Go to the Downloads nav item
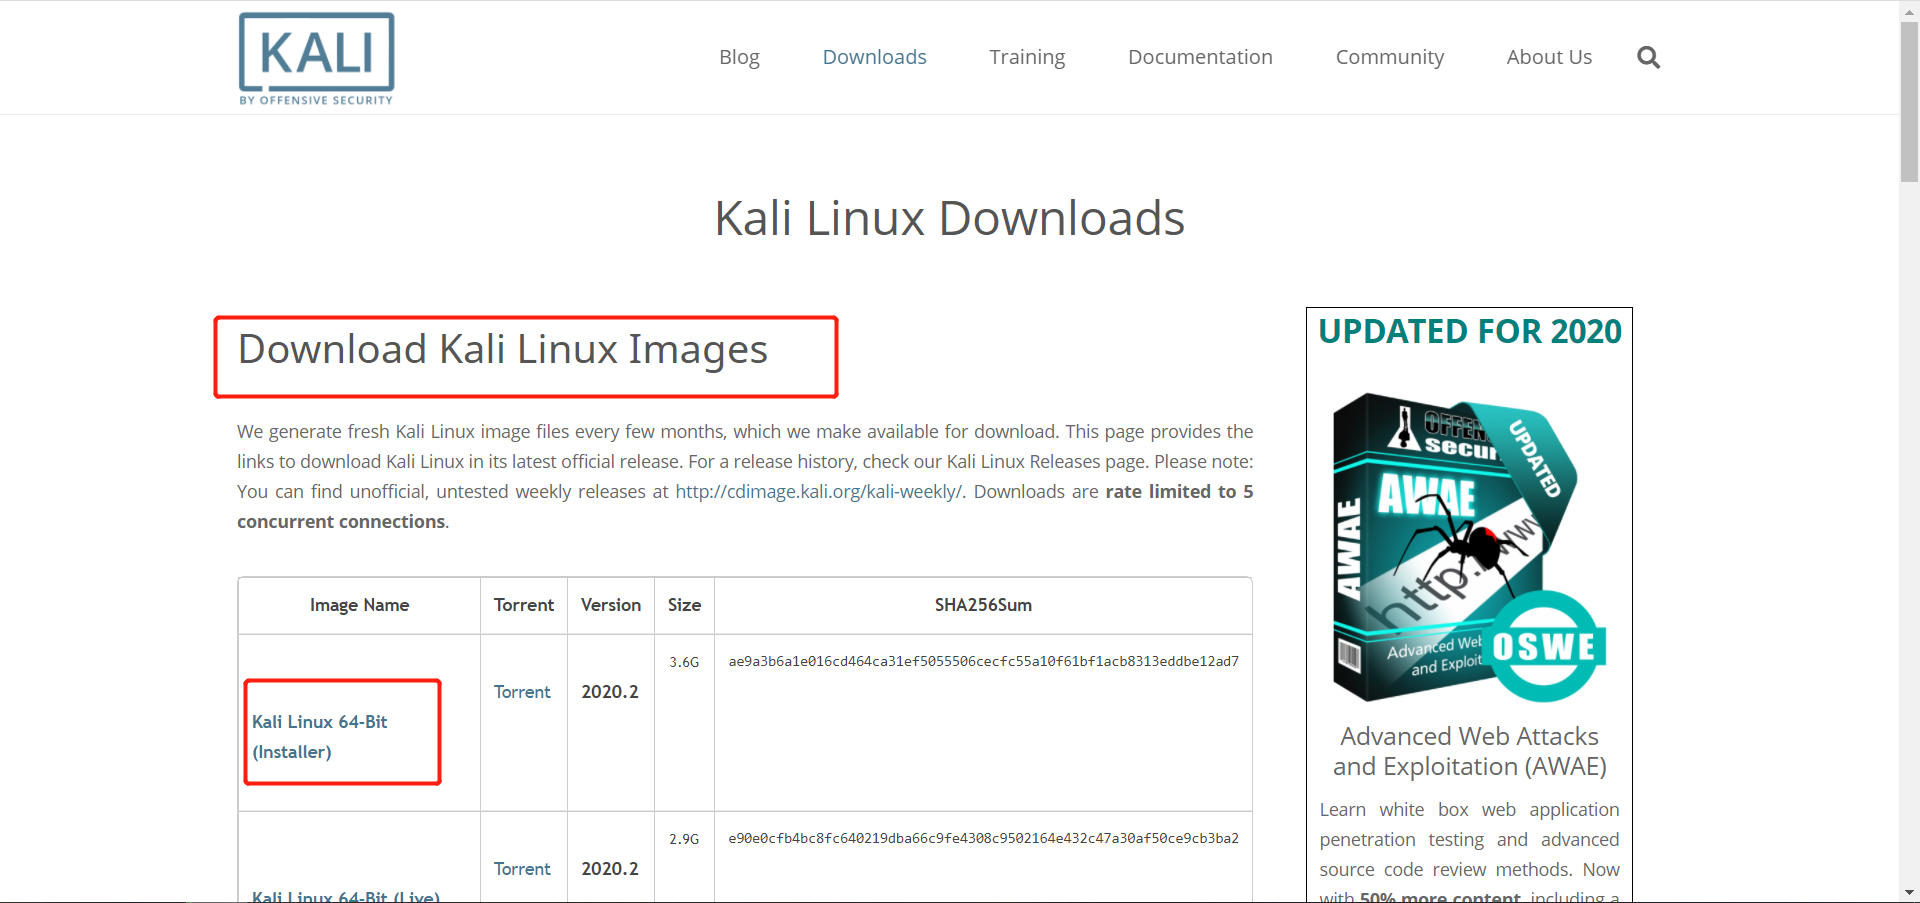 (874, 57)
